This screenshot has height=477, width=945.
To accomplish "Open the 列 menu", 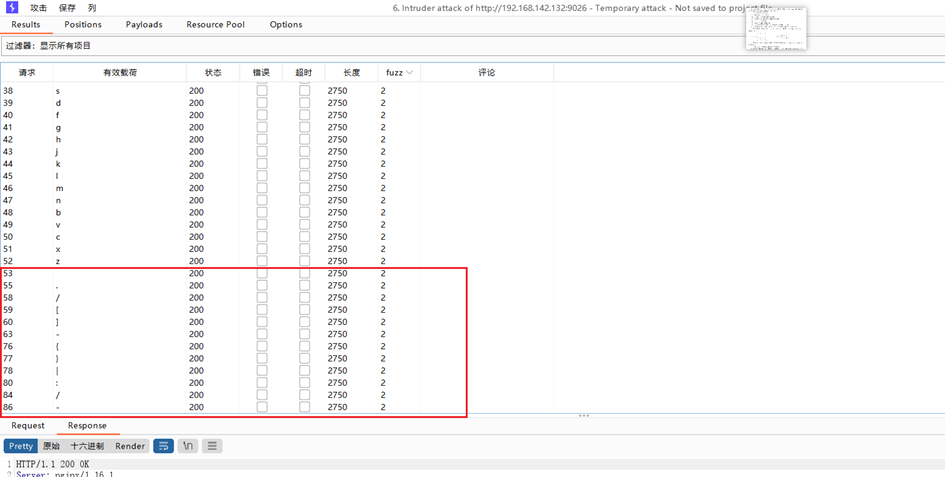I will click(x=92, y=8).
